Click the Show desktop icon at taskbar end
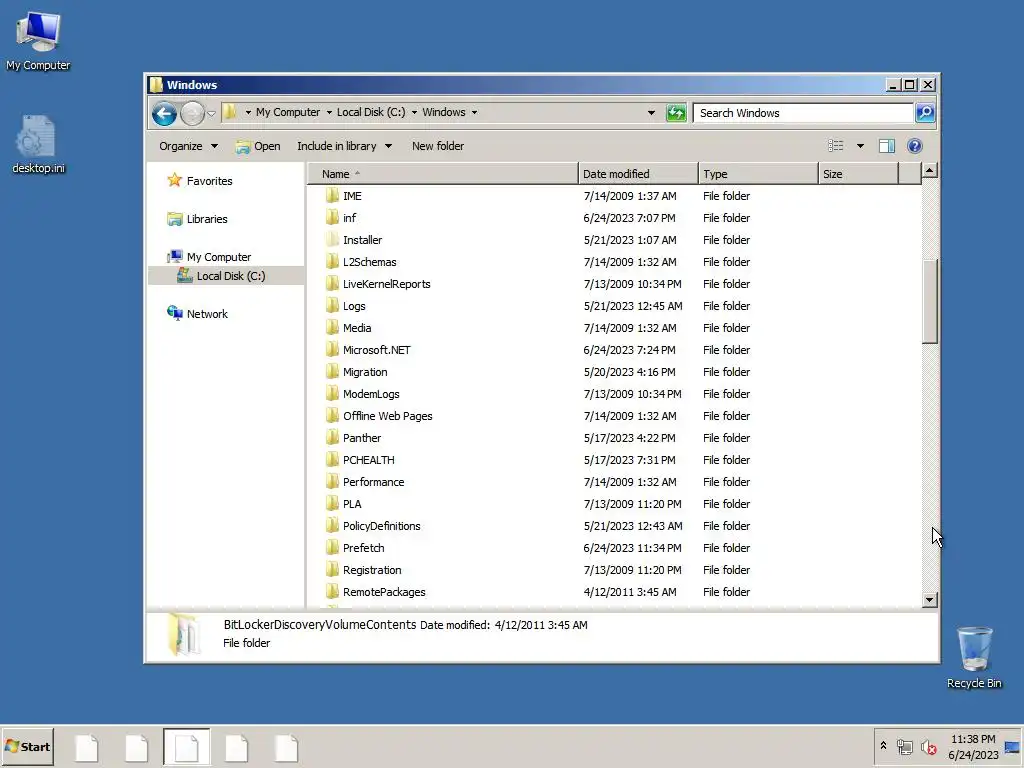Screen dimensions: 1024x768 tap(1013, 746)
